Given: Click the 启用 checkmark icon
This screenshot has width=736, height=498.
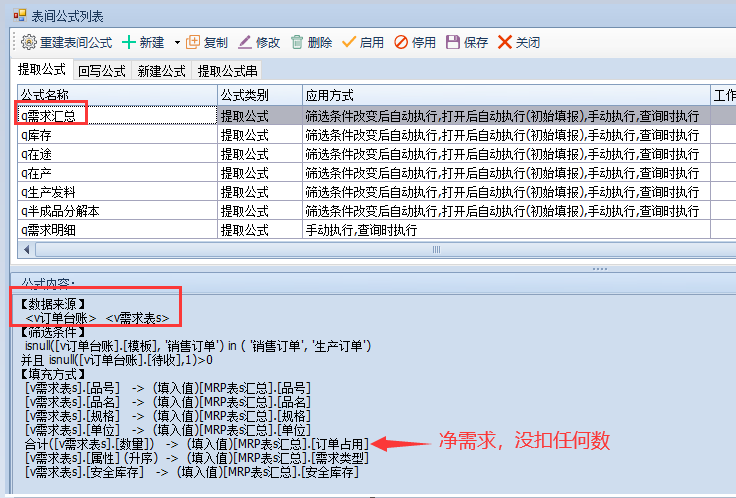Looking at the screenshot, I should [x=349, y=42].
